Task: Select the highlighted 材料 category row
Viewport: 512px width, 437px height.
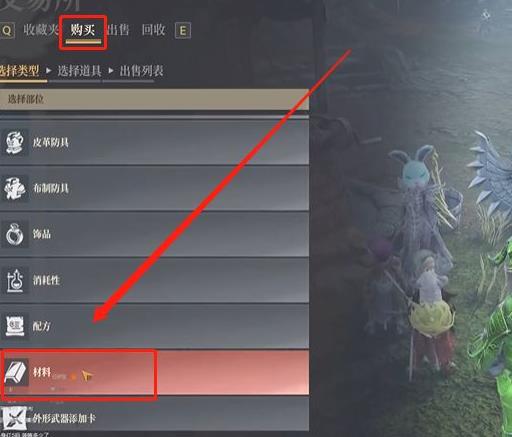Action: [x=154, y=372]
